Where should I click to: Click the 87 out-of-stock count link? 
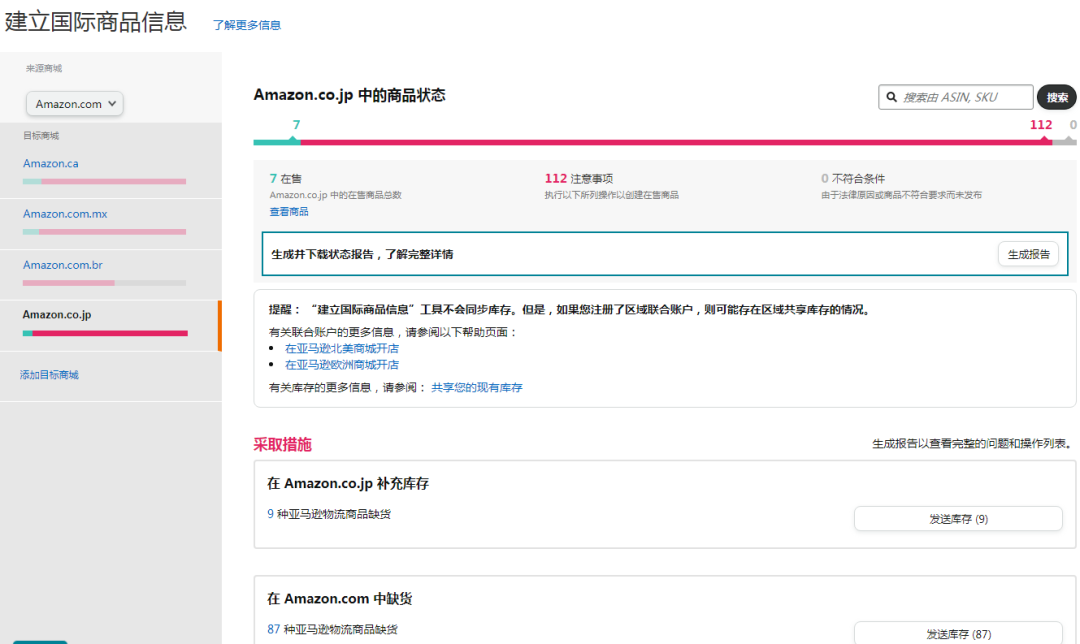tap(273, 629)
